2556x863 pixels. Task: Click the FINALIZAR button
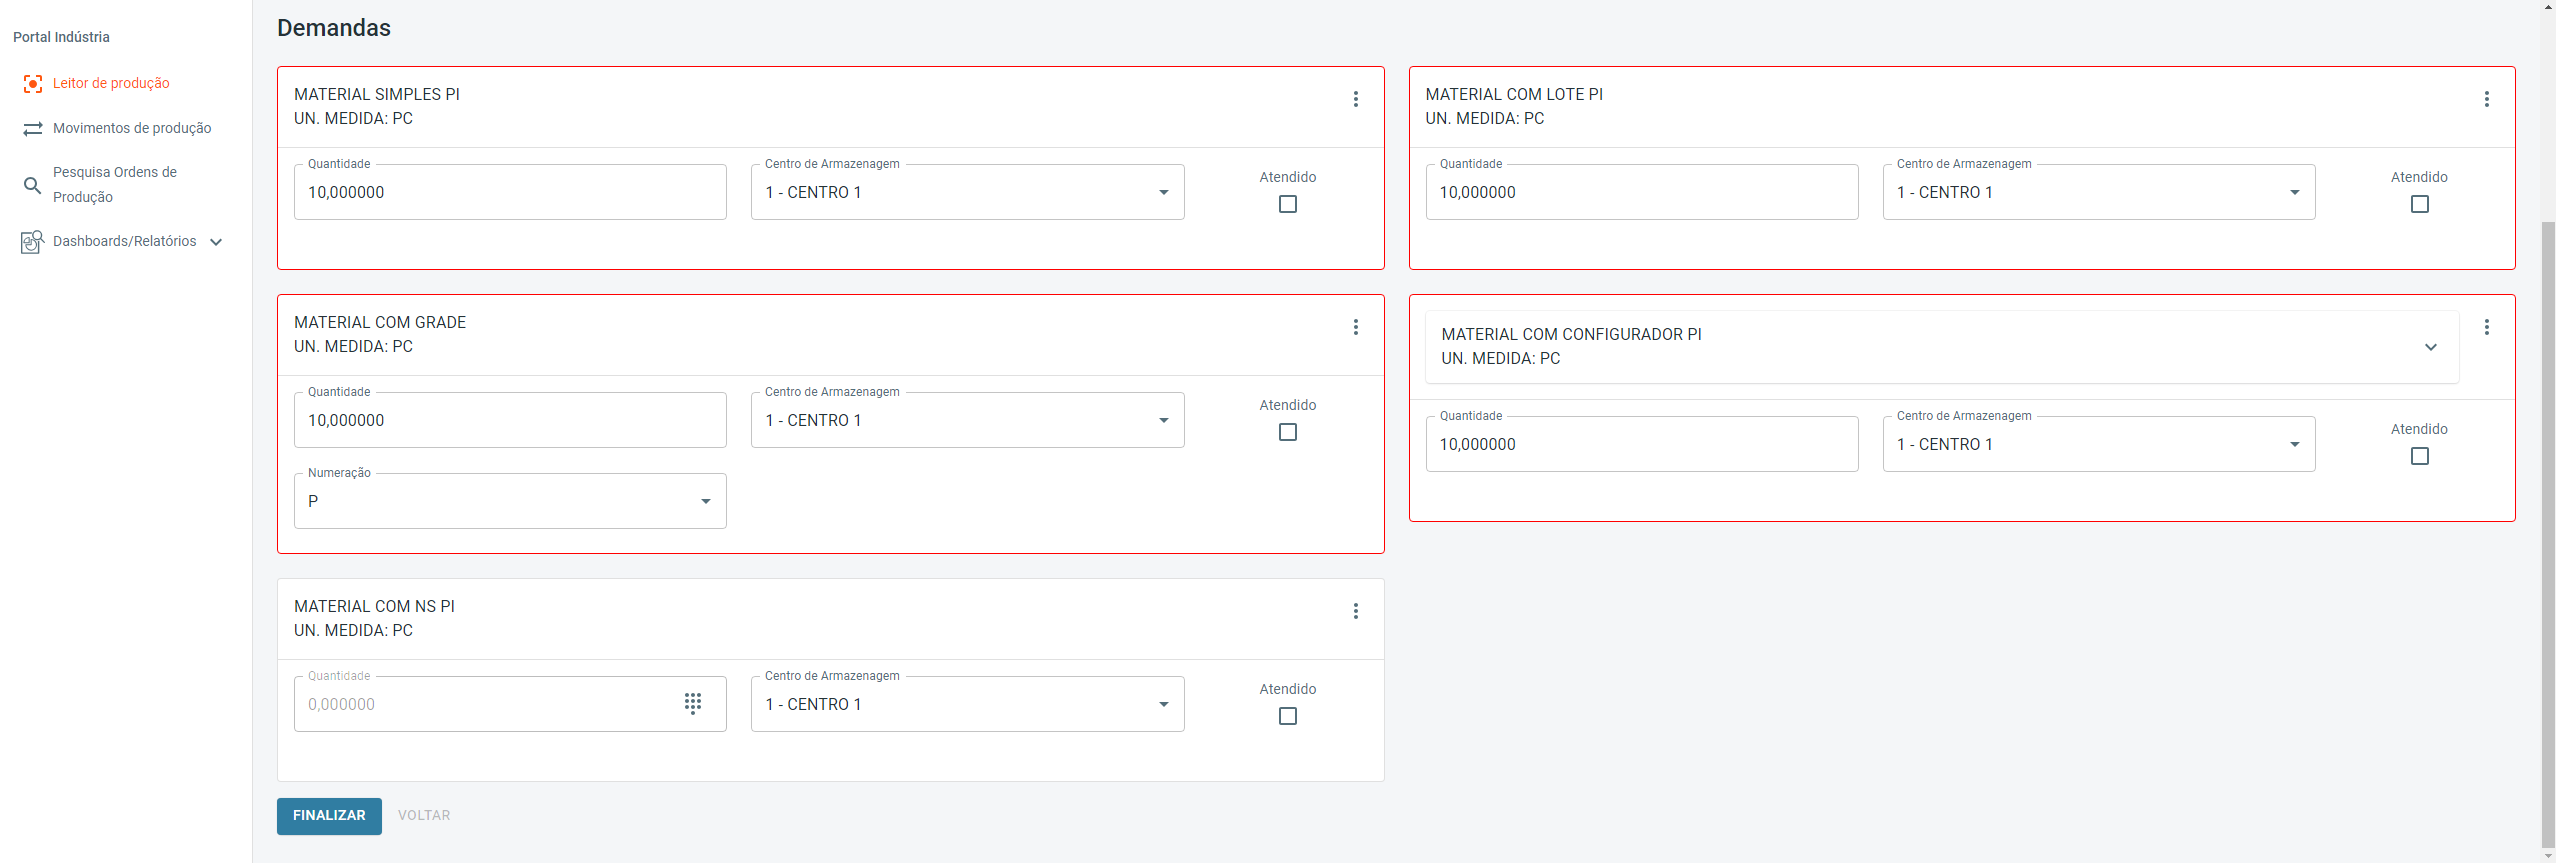pyautogui.click(x=329, y=816)
